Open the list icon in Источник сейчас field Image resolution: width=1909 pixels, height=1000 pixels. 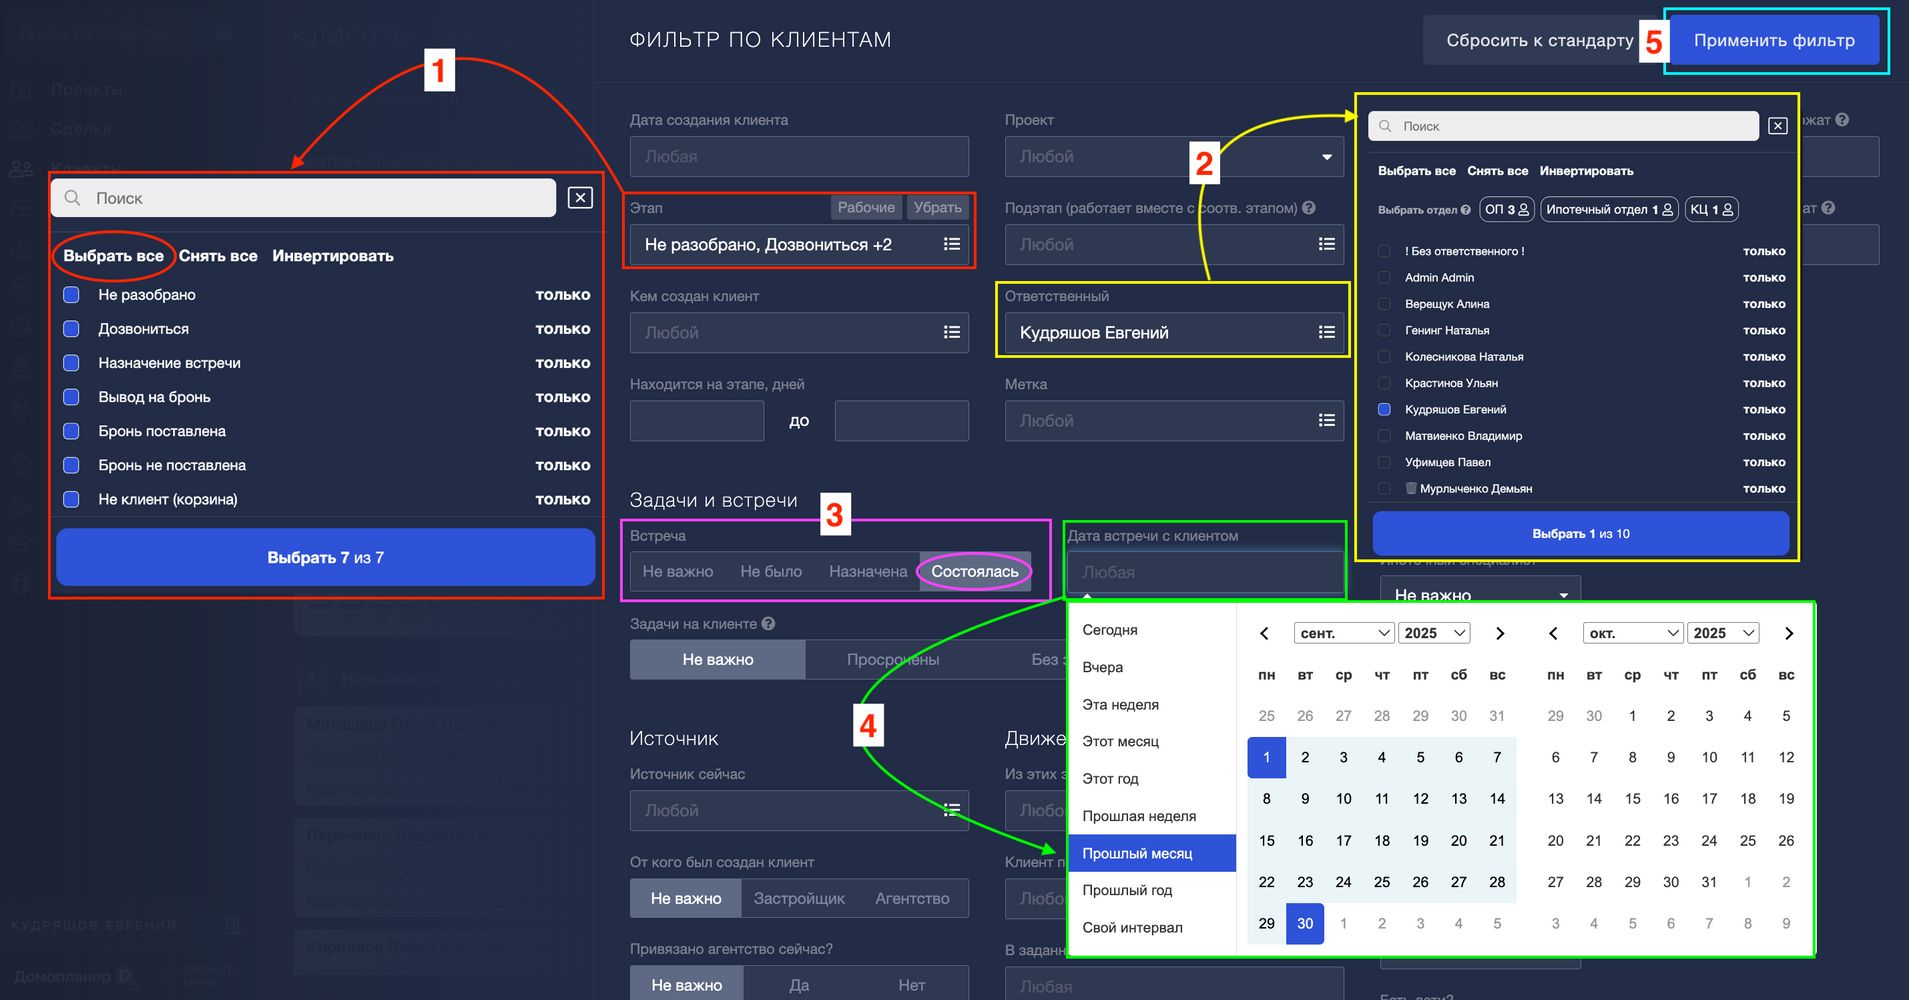point(951,810)
